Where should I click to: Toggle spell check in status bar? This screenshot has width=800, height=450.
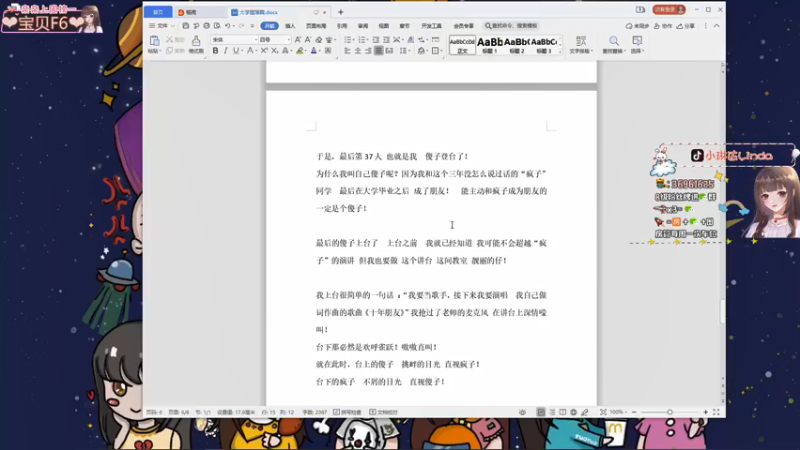347,412
